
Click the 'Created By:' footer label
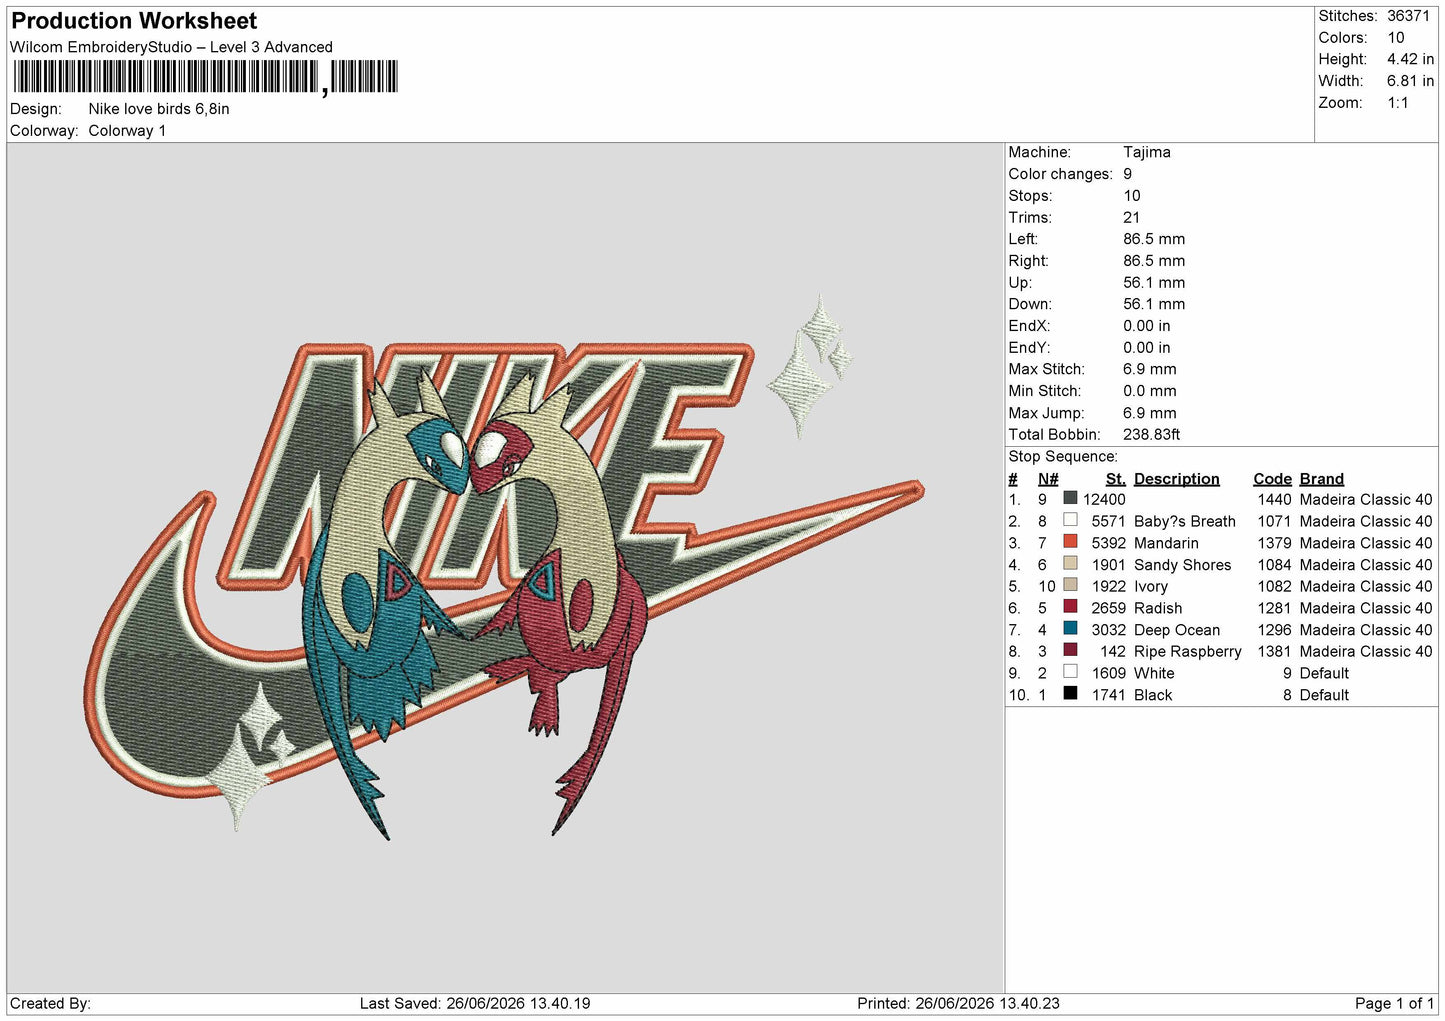(x=50, y=1003)
